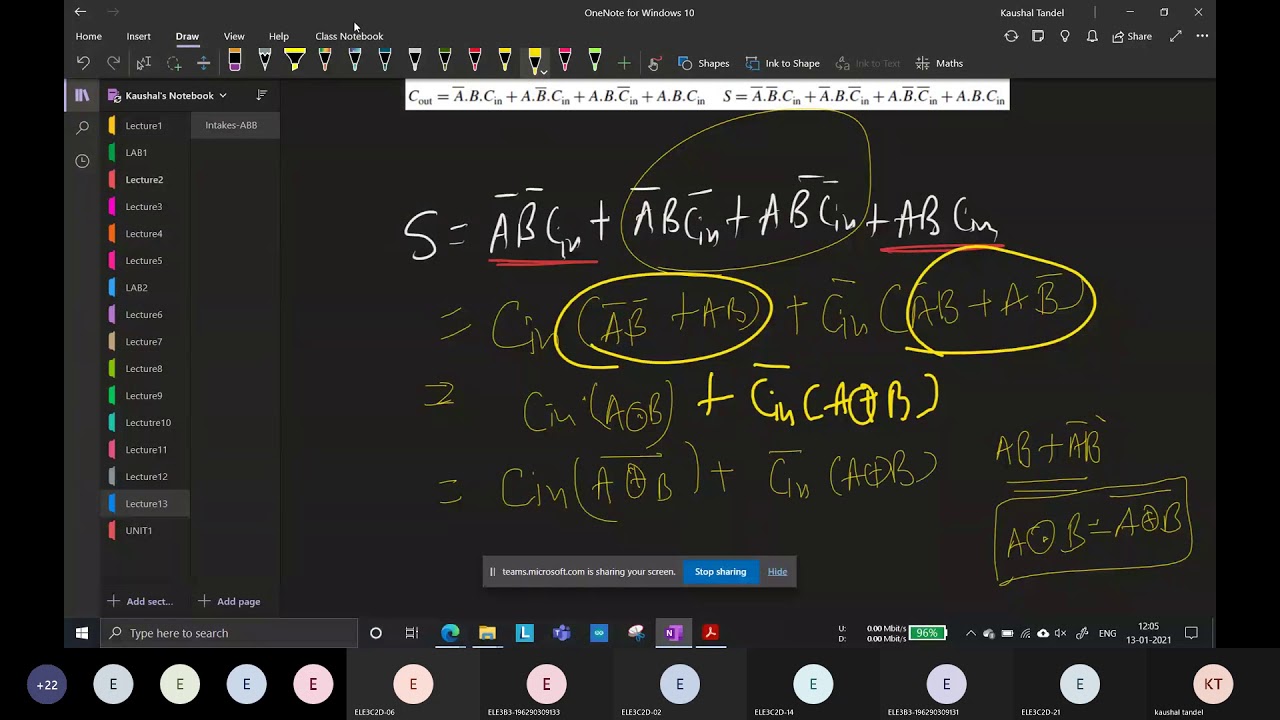The width and height of the screenshot is (1280, 720).
Task: Click the sort pages icon
Action: [x=262, y=95]
